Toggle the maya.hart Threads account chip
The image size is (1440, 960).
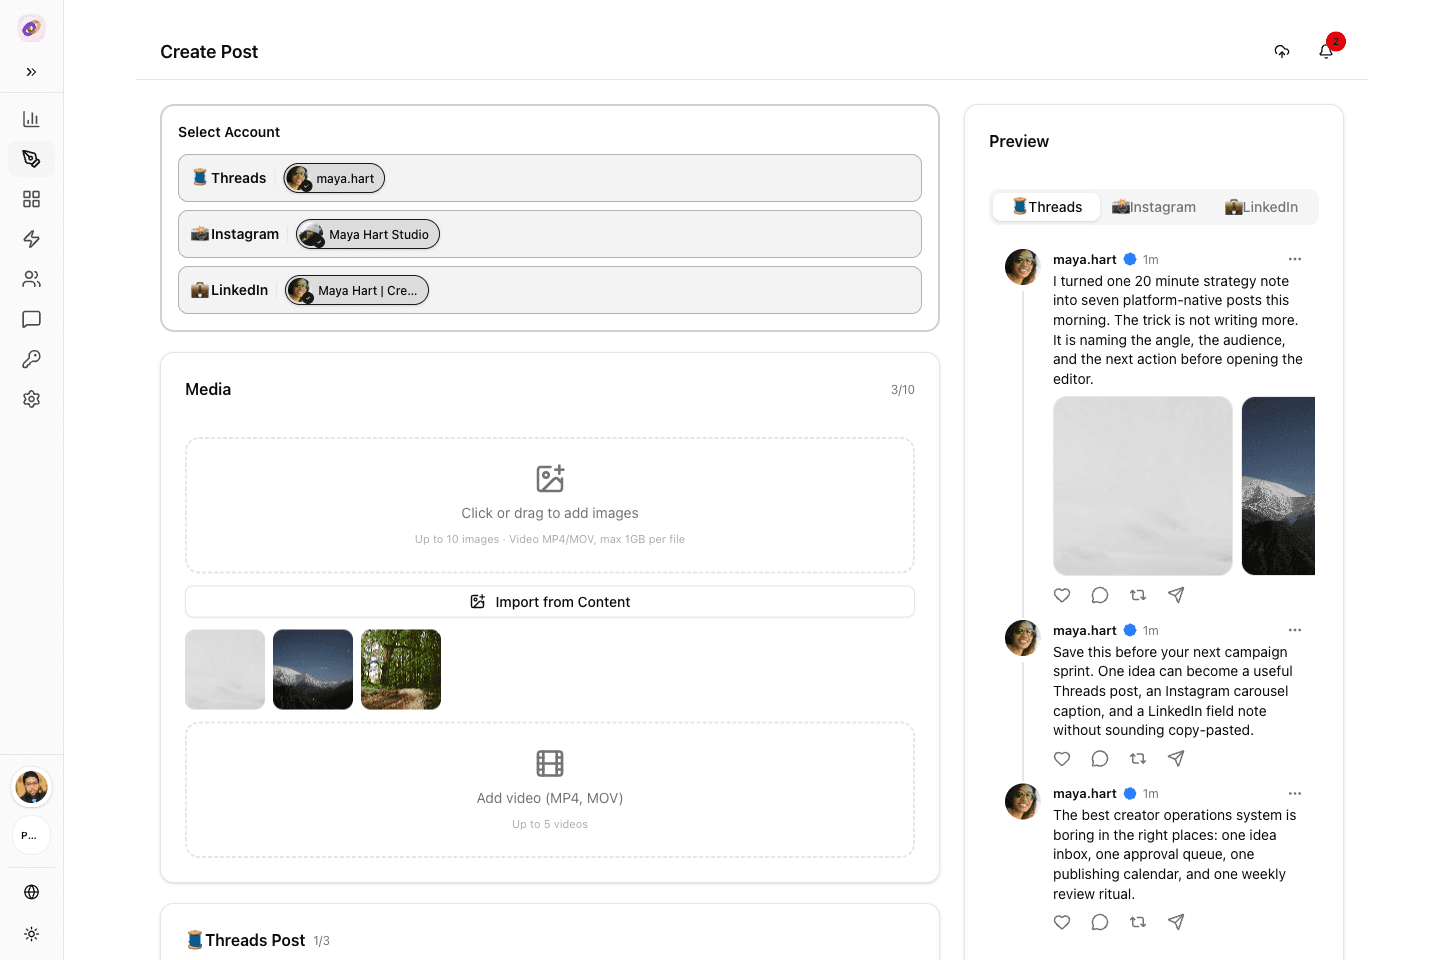coord(334,178)
